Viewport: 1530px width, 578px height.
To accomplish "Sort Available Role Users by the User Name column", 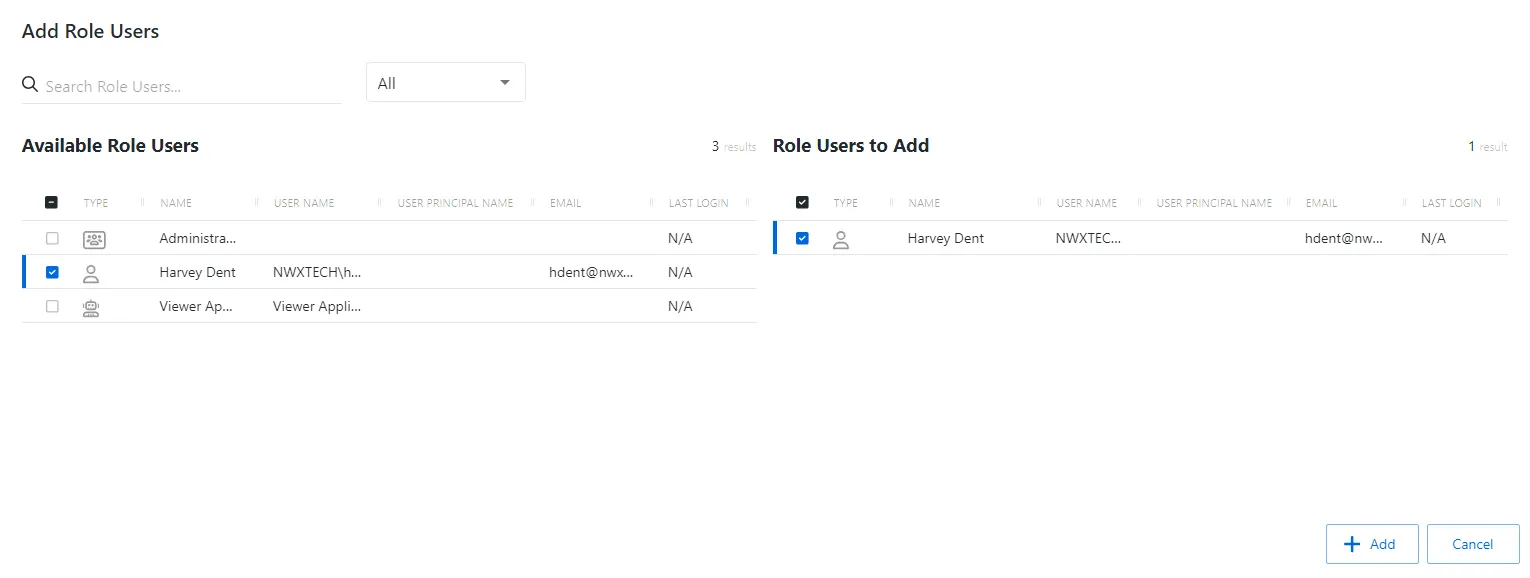I will point(304,203).
